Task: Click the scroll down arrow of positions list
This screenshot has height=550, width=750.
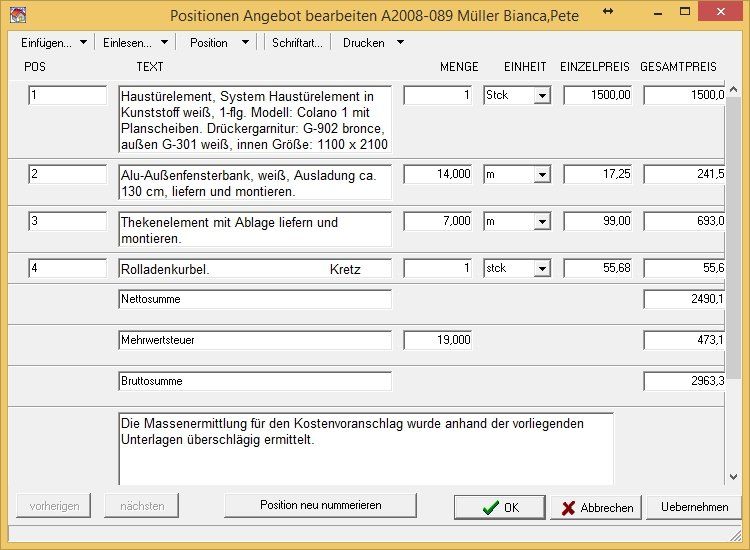Action: tap(733, 476)
